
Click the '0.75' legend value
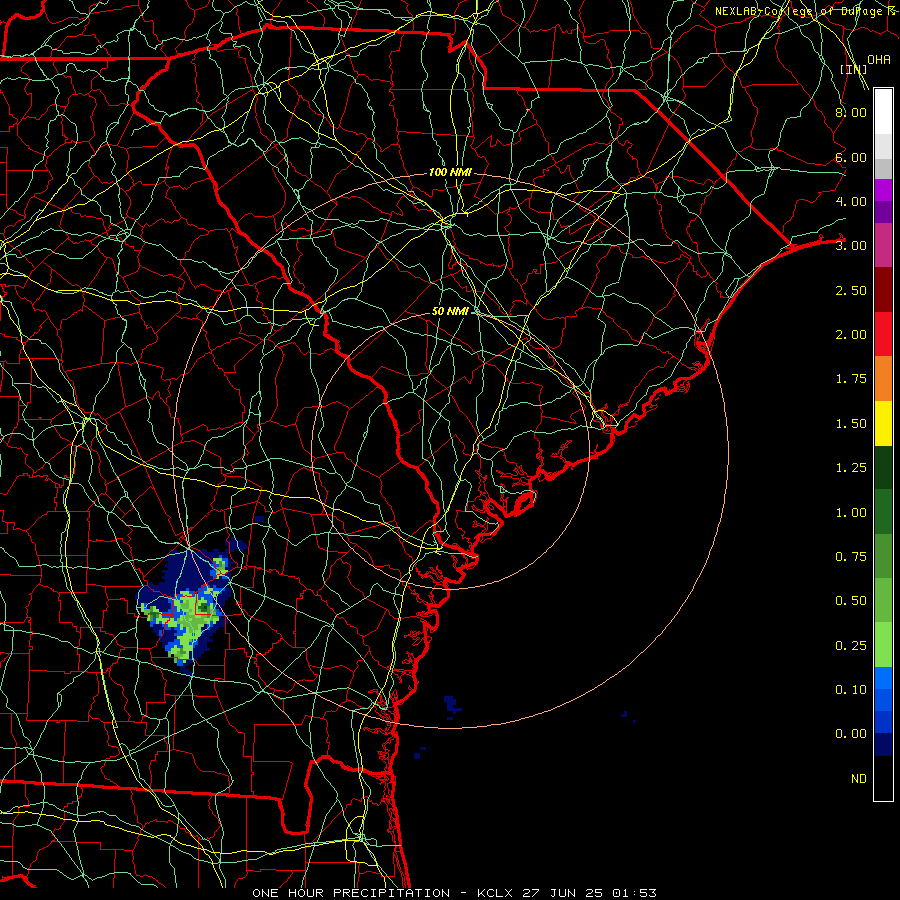[x=851, y=557]
